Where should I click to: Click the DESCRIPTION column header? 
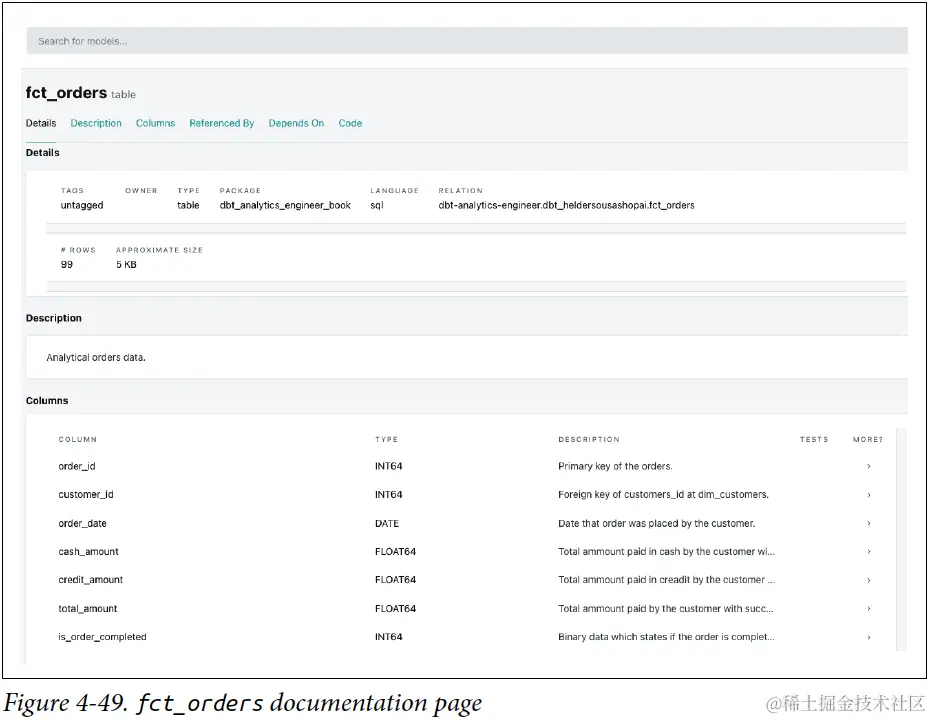point(589,439)
